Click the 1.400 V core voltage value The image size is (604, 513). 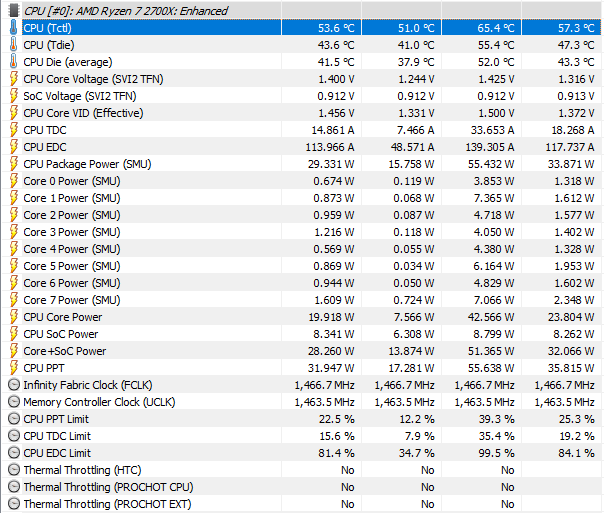[336, 79]
